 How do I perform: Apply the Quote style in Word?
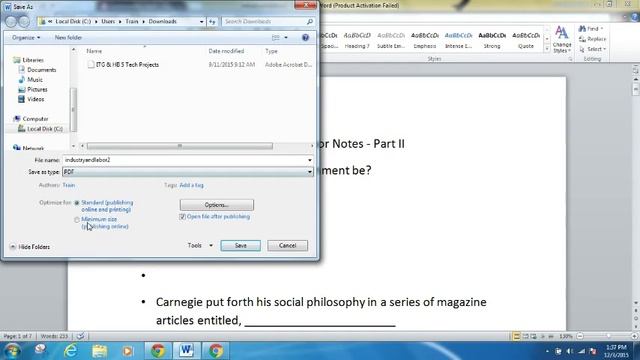click(x=526, y=40)
